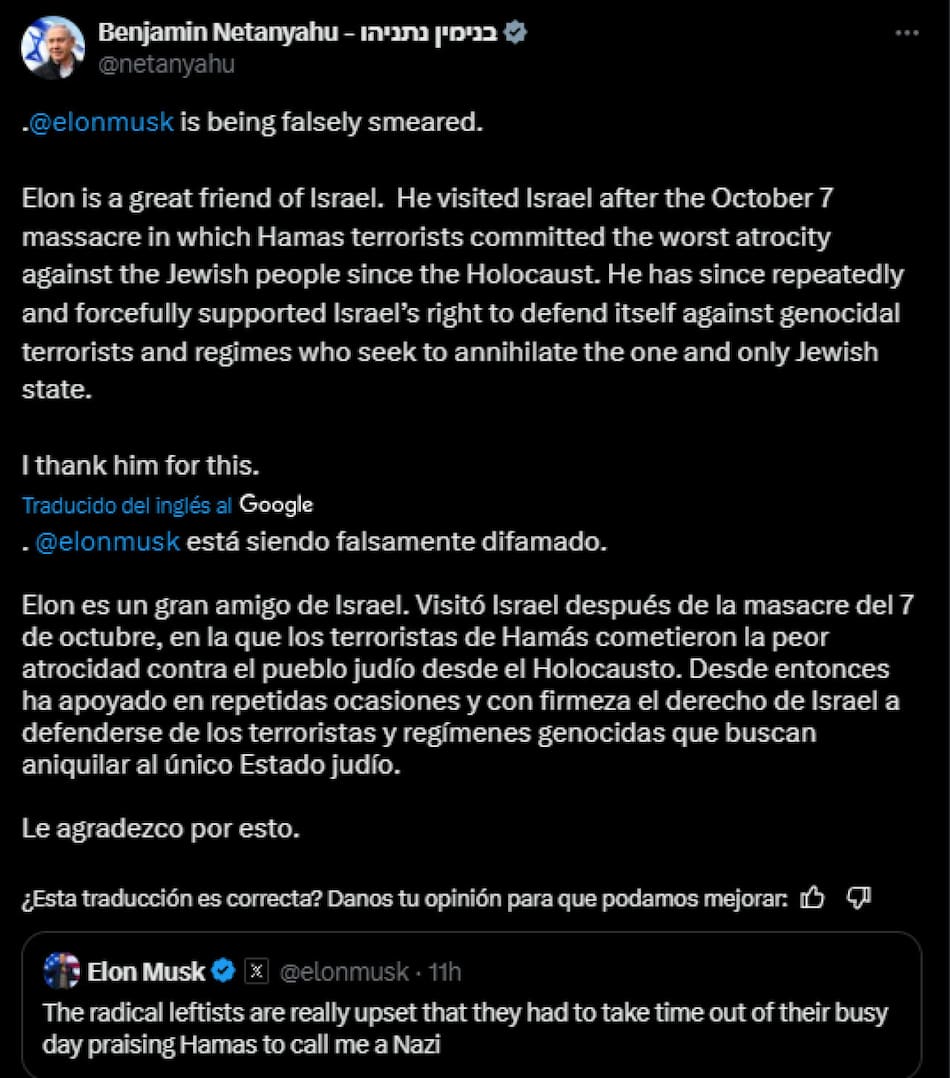Open the @elonmusk handle in the quoted tweet
950x1078 pixels.
(x=343, y=971)
